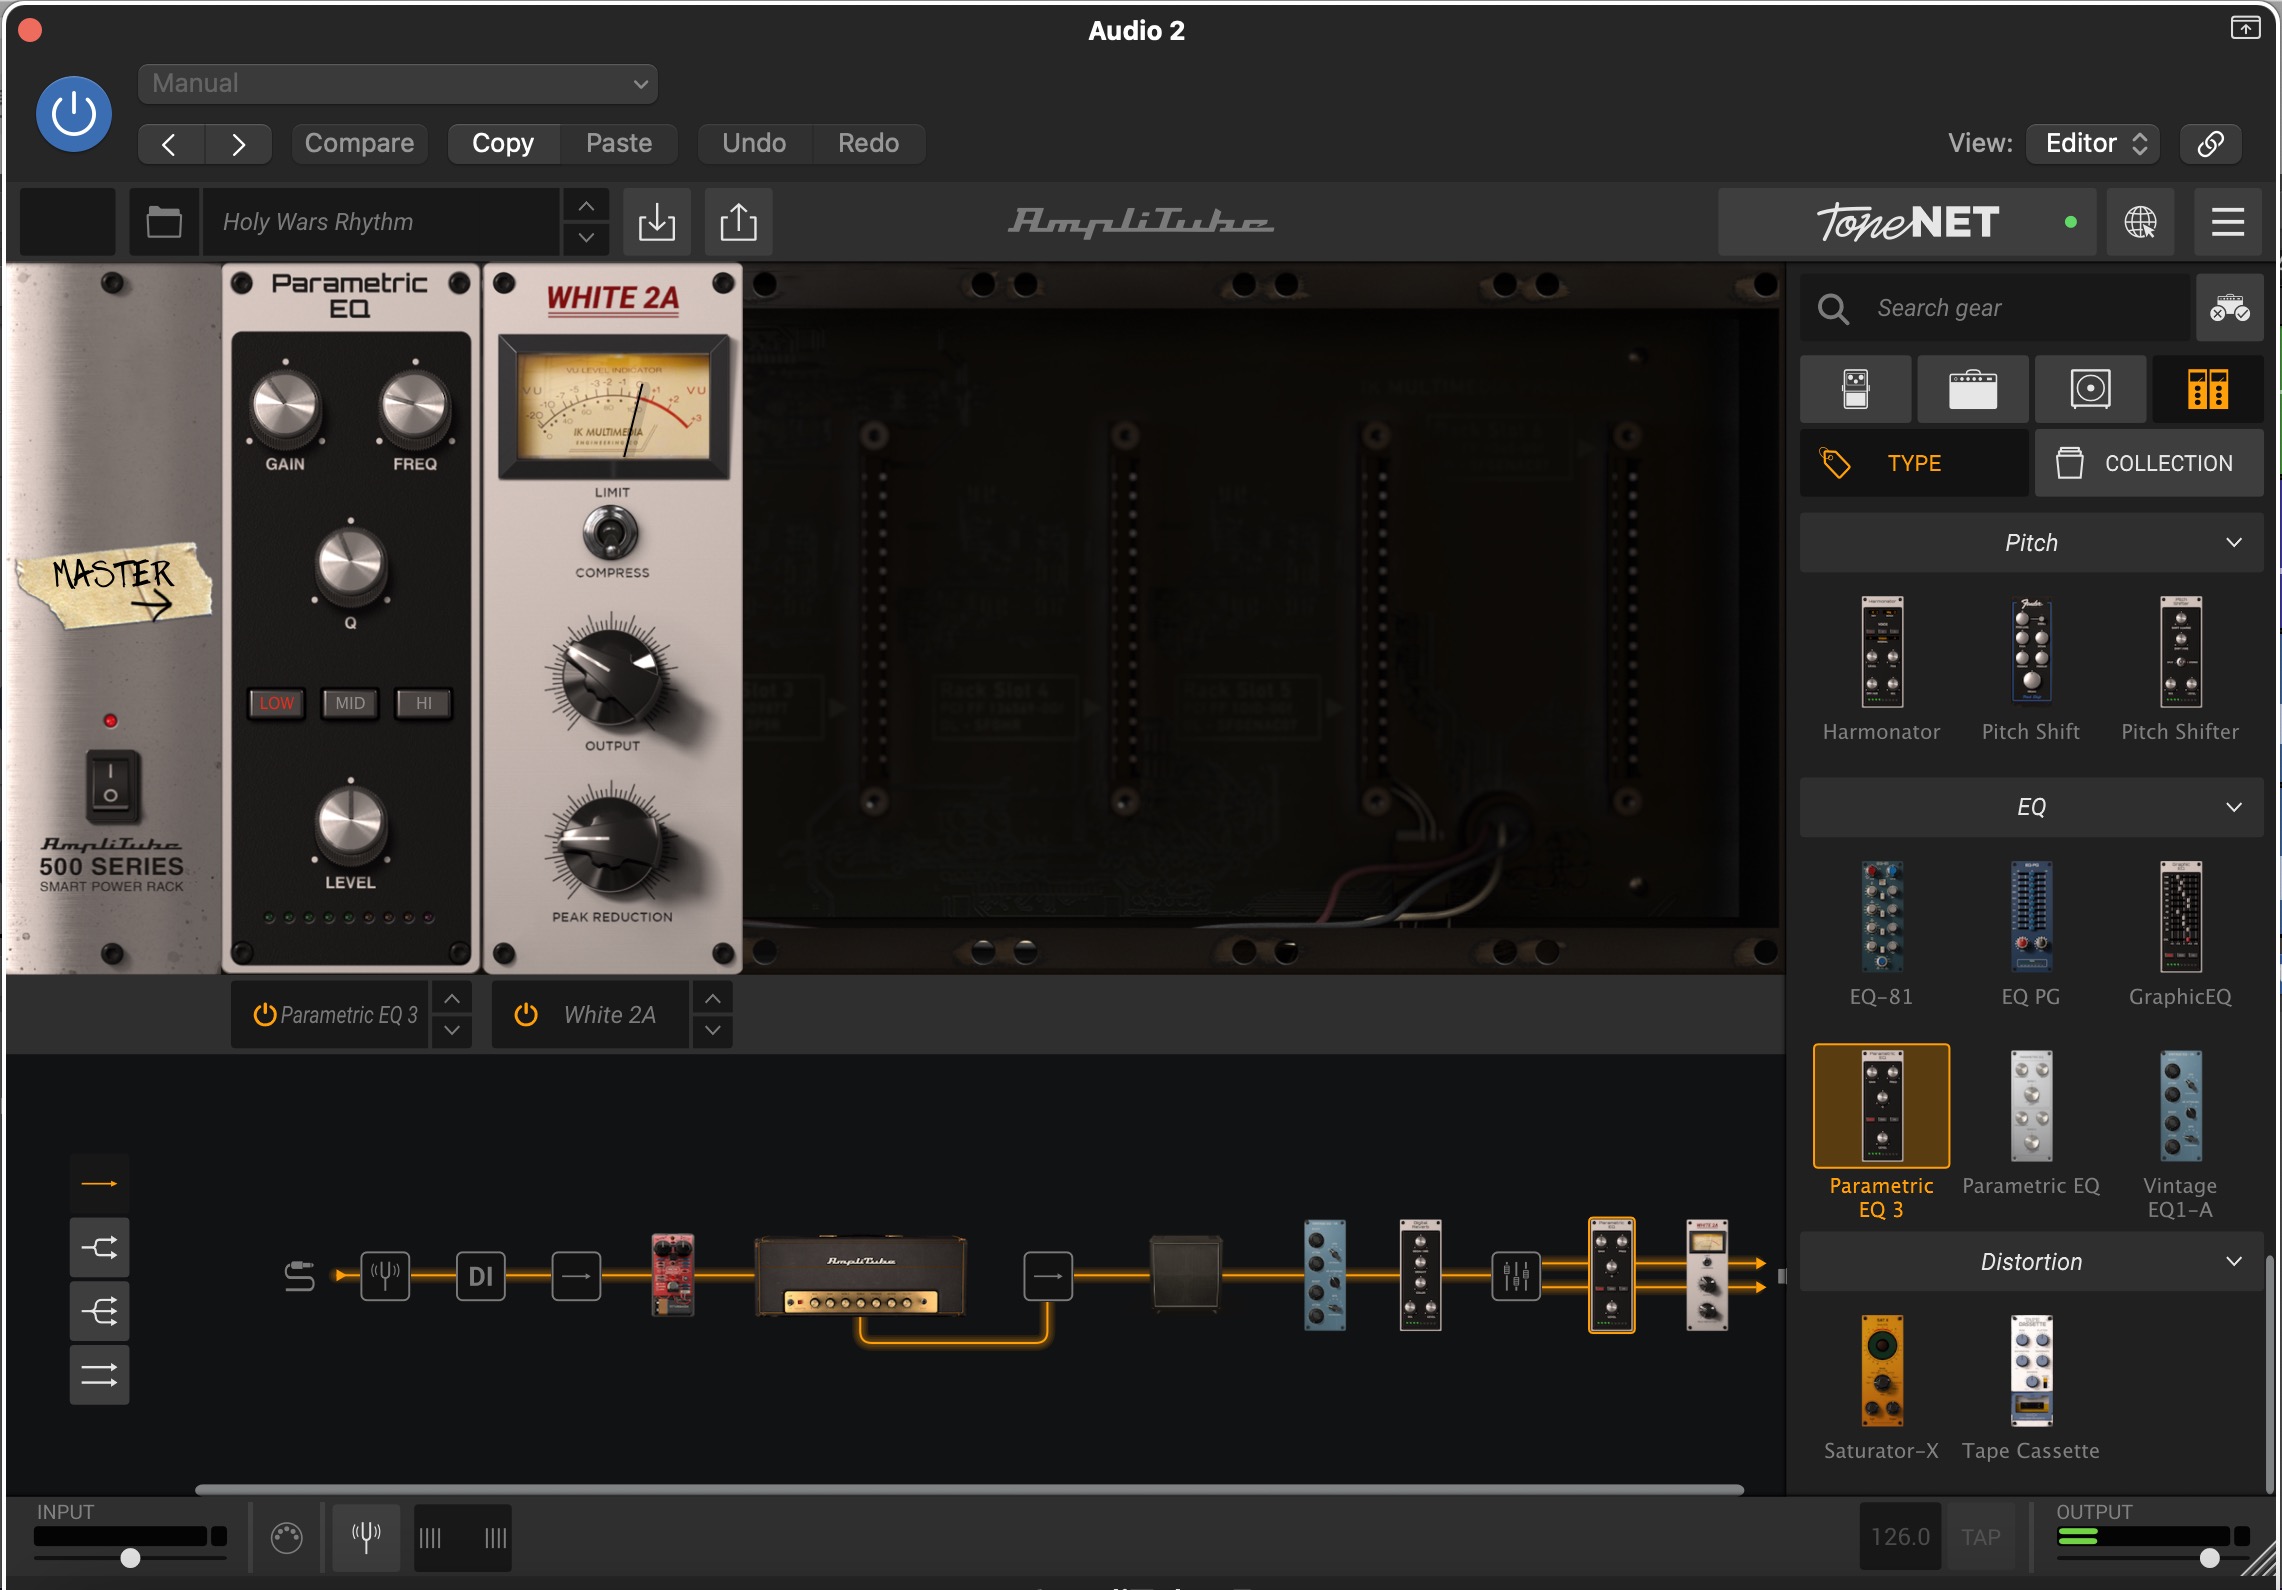Click the down chevron beside White 2A
The image size is (2282, 1590).
point(712,1031)
